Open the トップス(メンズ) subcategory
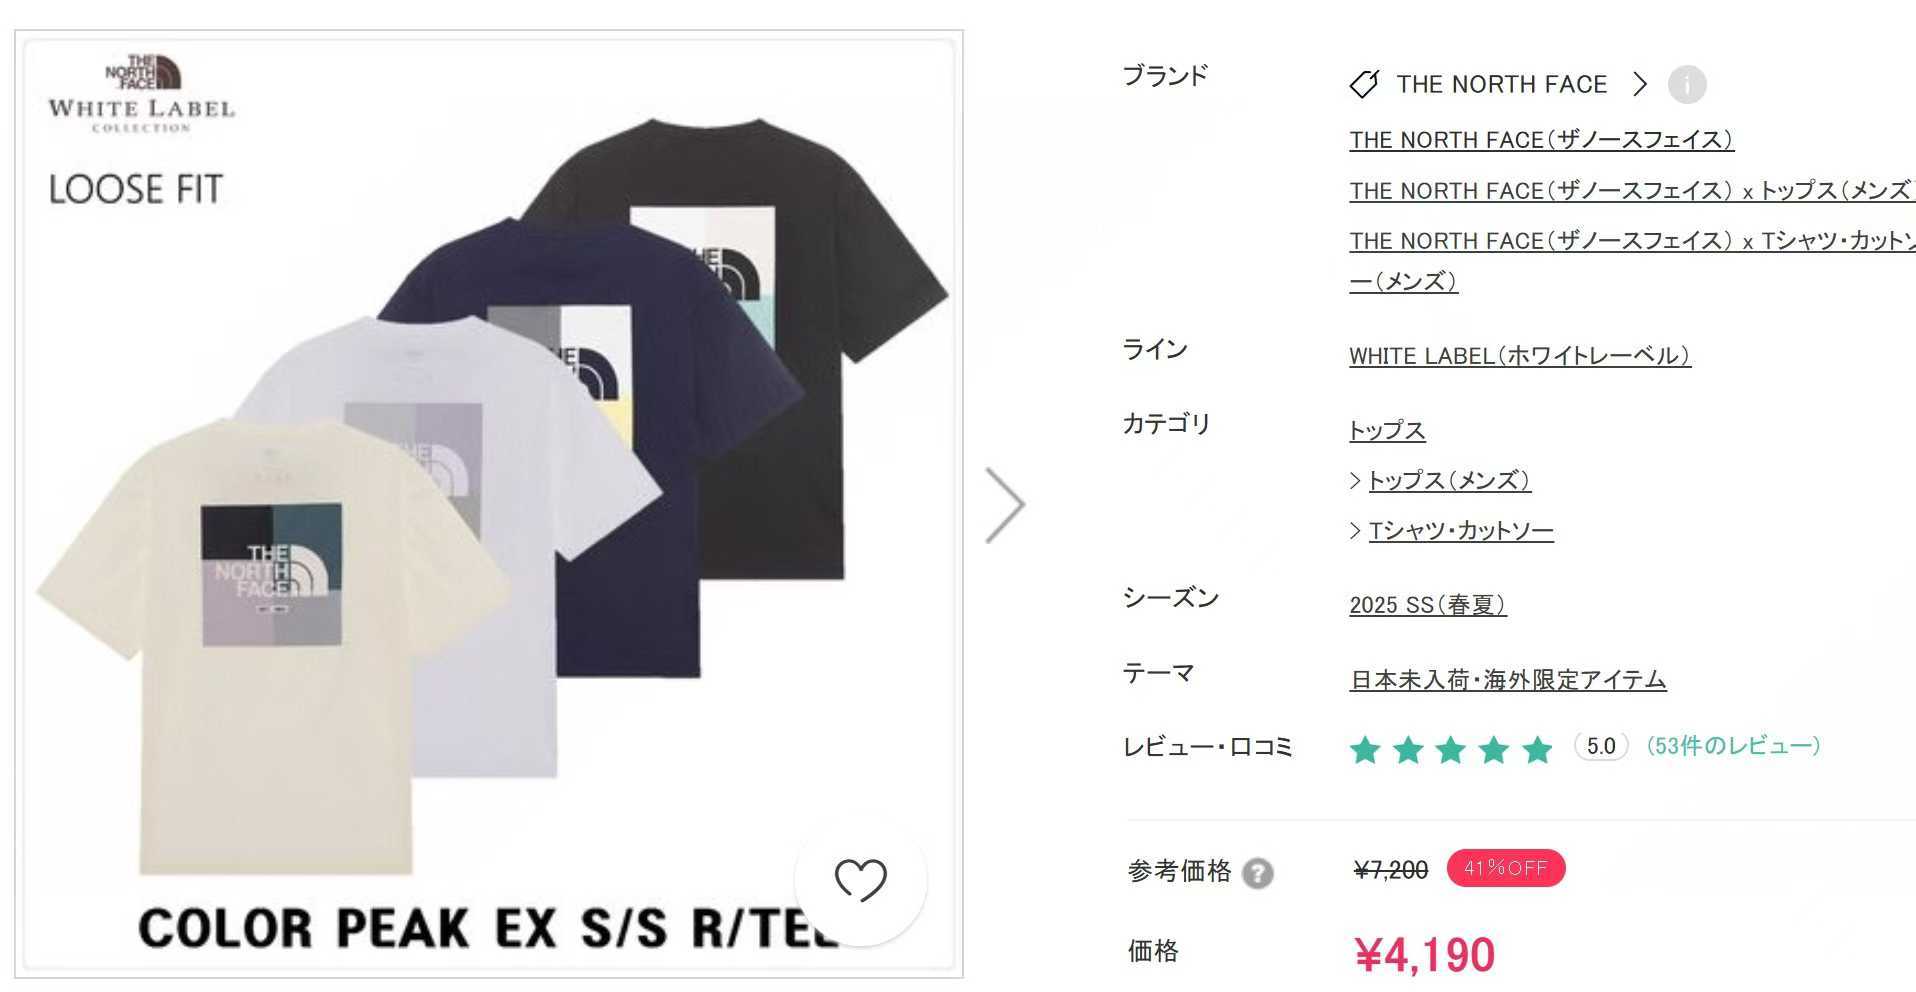 pyautogui.click(x=1449, y=480)
